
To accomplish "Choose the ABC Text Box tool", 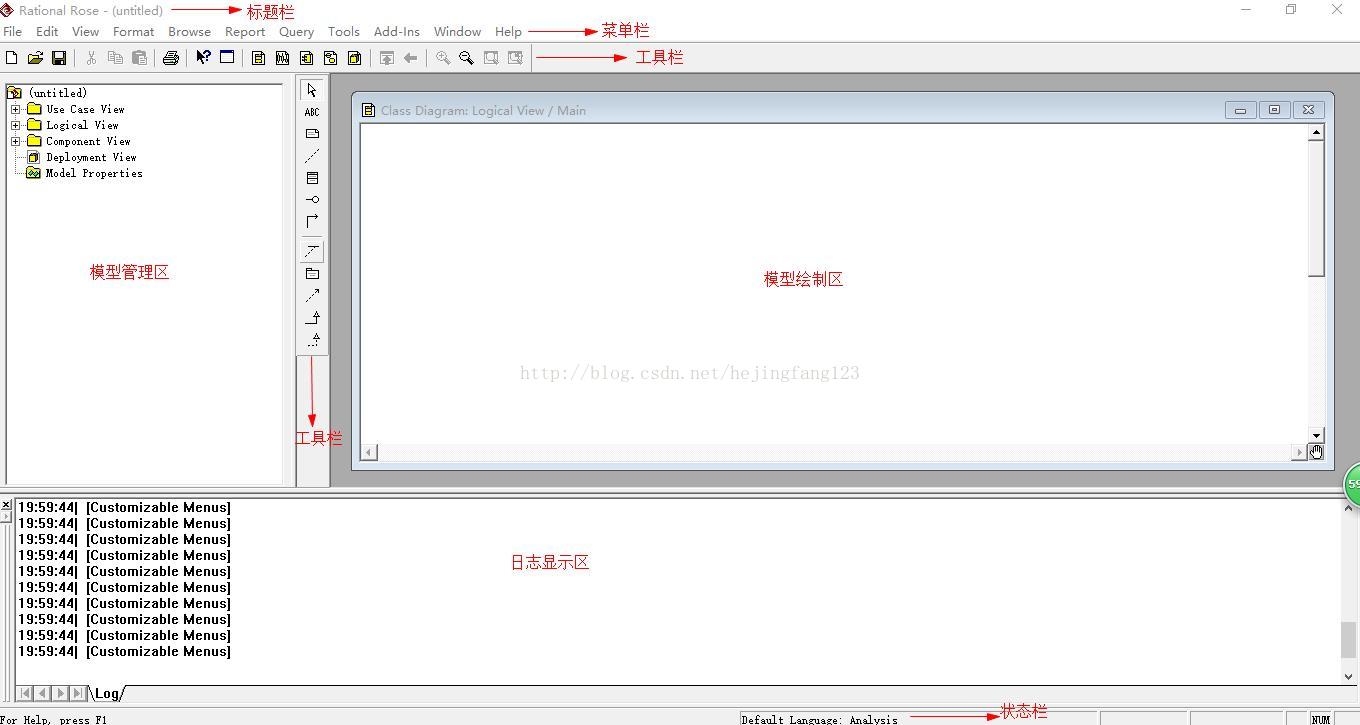I will [x=312, y=112].
